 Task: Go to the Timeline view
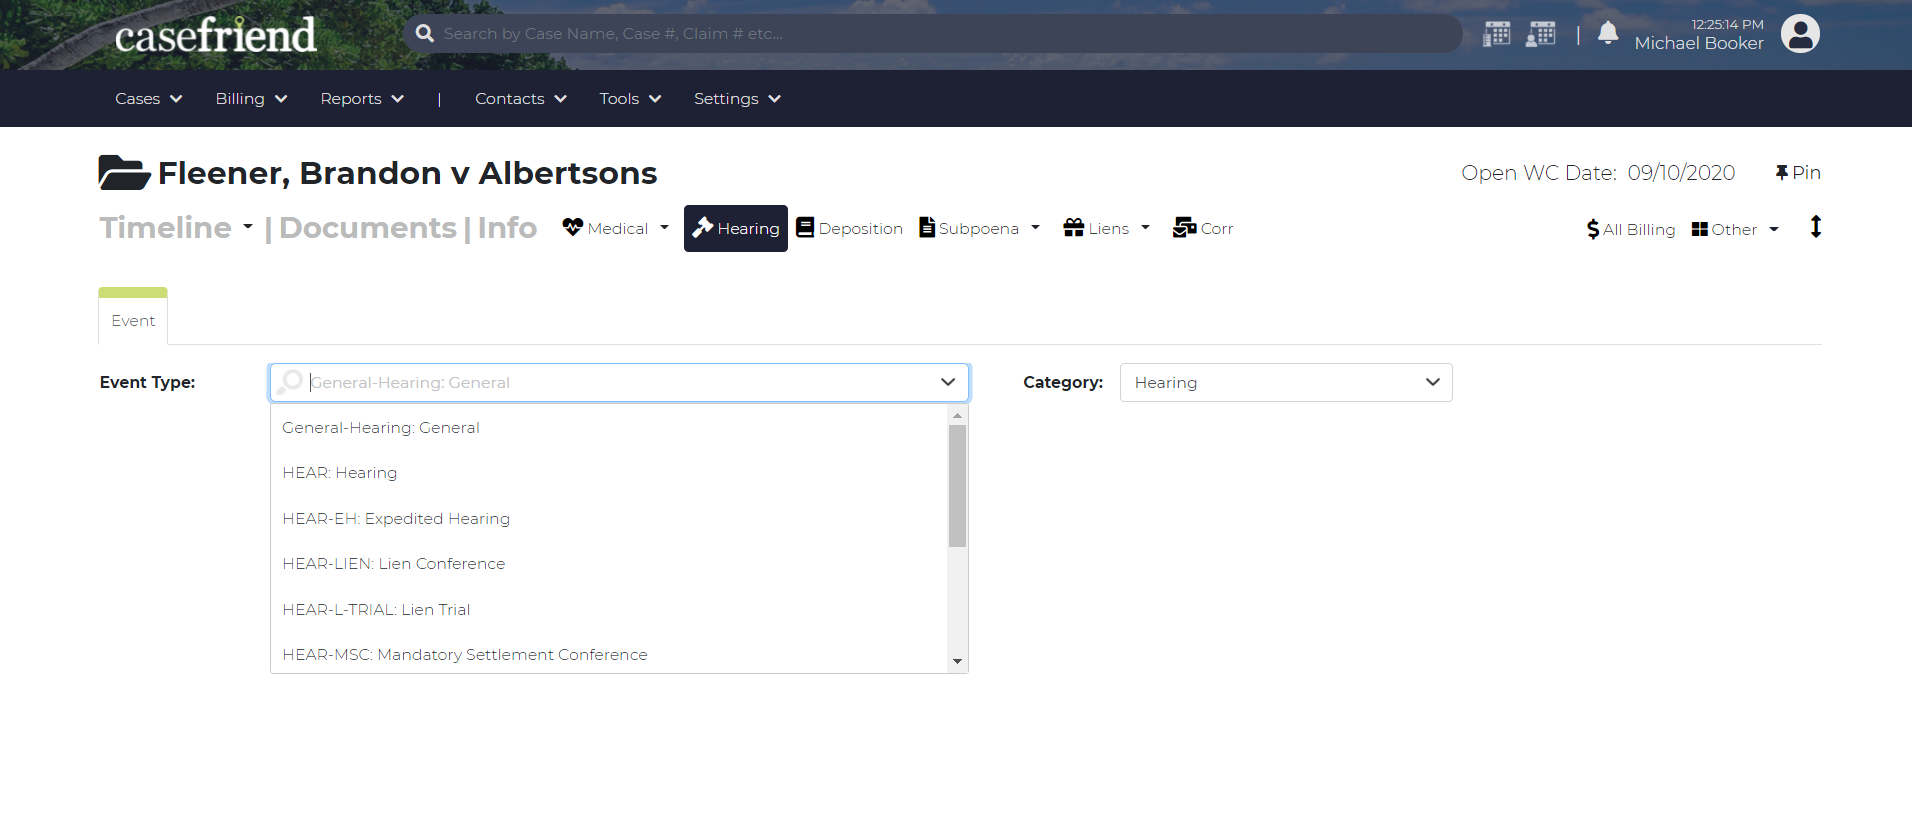pyautogui.click(x=166, y=228)
